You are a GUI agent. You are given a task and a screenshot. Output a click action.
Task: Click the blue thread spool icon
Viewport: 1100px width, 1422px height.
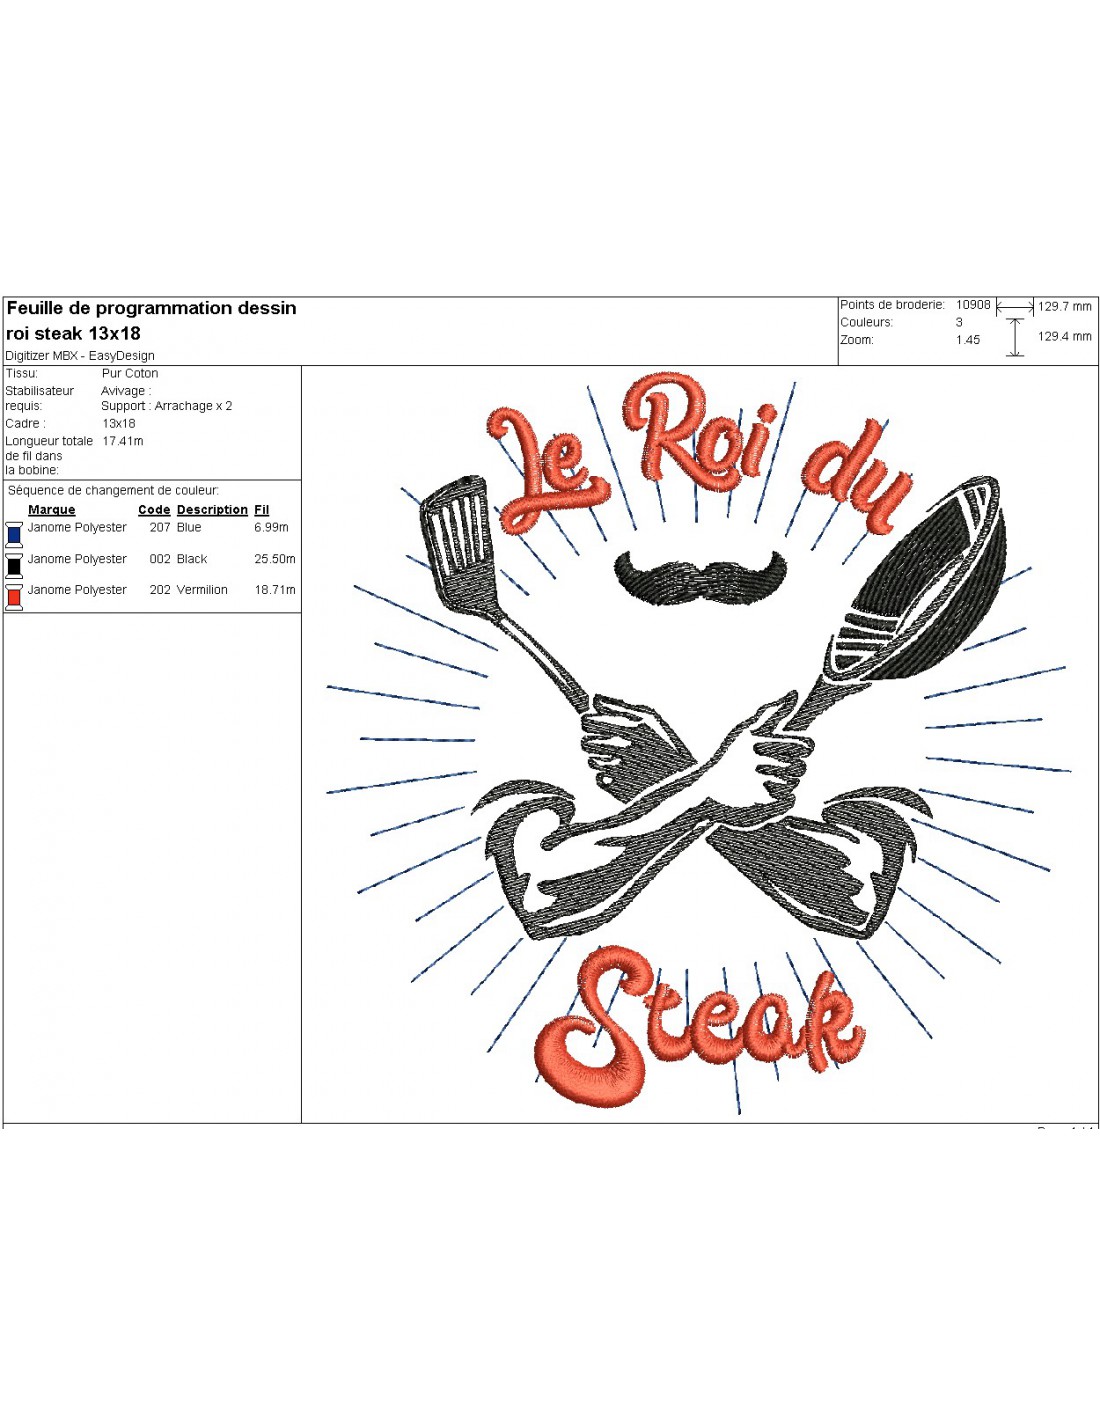(14, 533)
